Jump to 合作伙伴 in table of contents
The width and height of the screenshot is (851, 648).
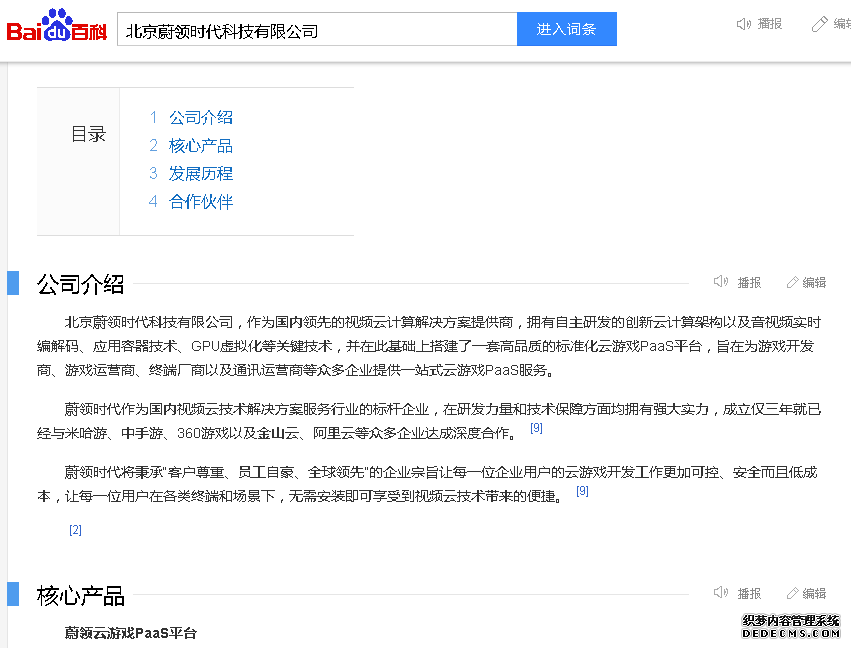pyautogui.click(x=201, y=202)
